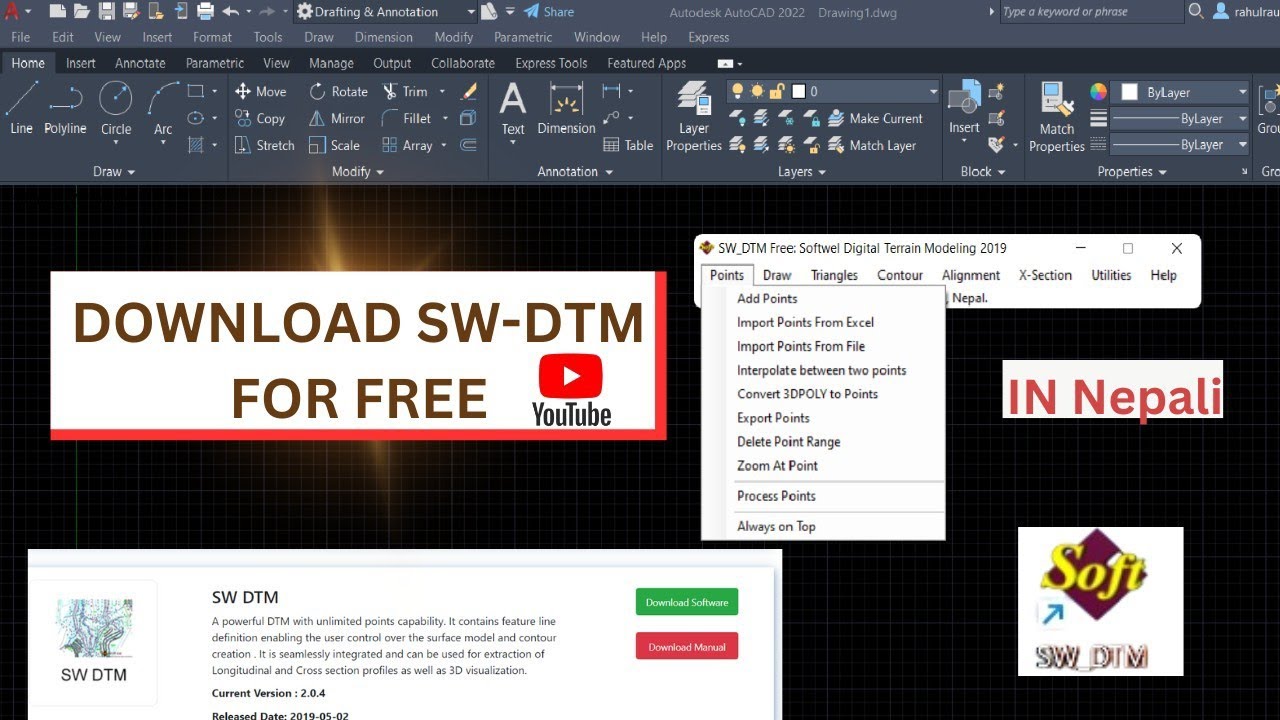Open Layer Properties manager

tap(694, 117)
